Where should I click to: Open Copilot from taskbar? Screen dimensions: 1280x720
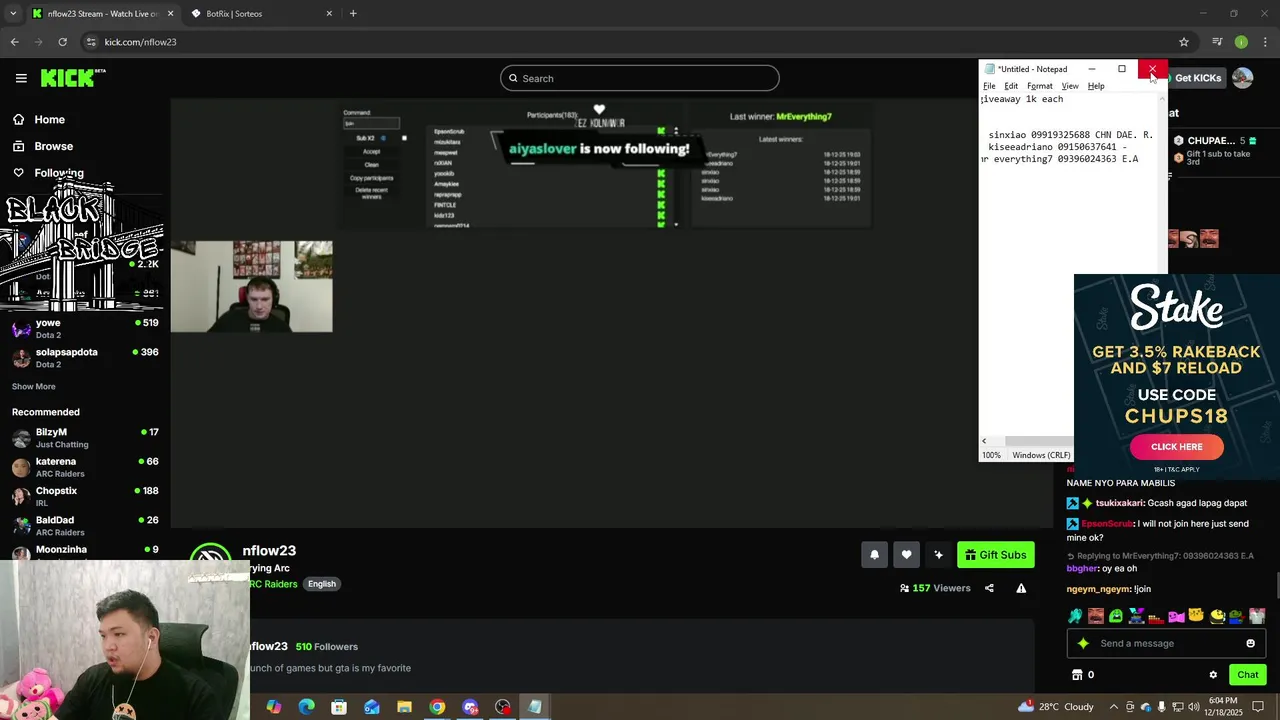pyautogui.click(x=274, y=707)
